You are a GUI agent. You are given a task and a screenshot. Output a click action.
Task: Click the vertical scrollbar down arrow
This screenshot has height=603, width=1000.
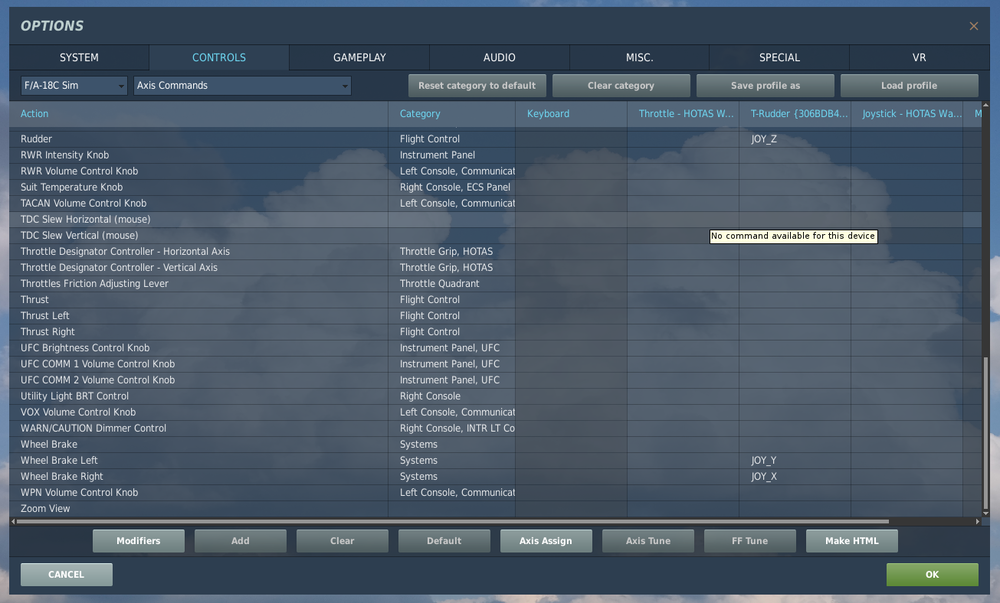pyautogui.click(x=985, y=512)
